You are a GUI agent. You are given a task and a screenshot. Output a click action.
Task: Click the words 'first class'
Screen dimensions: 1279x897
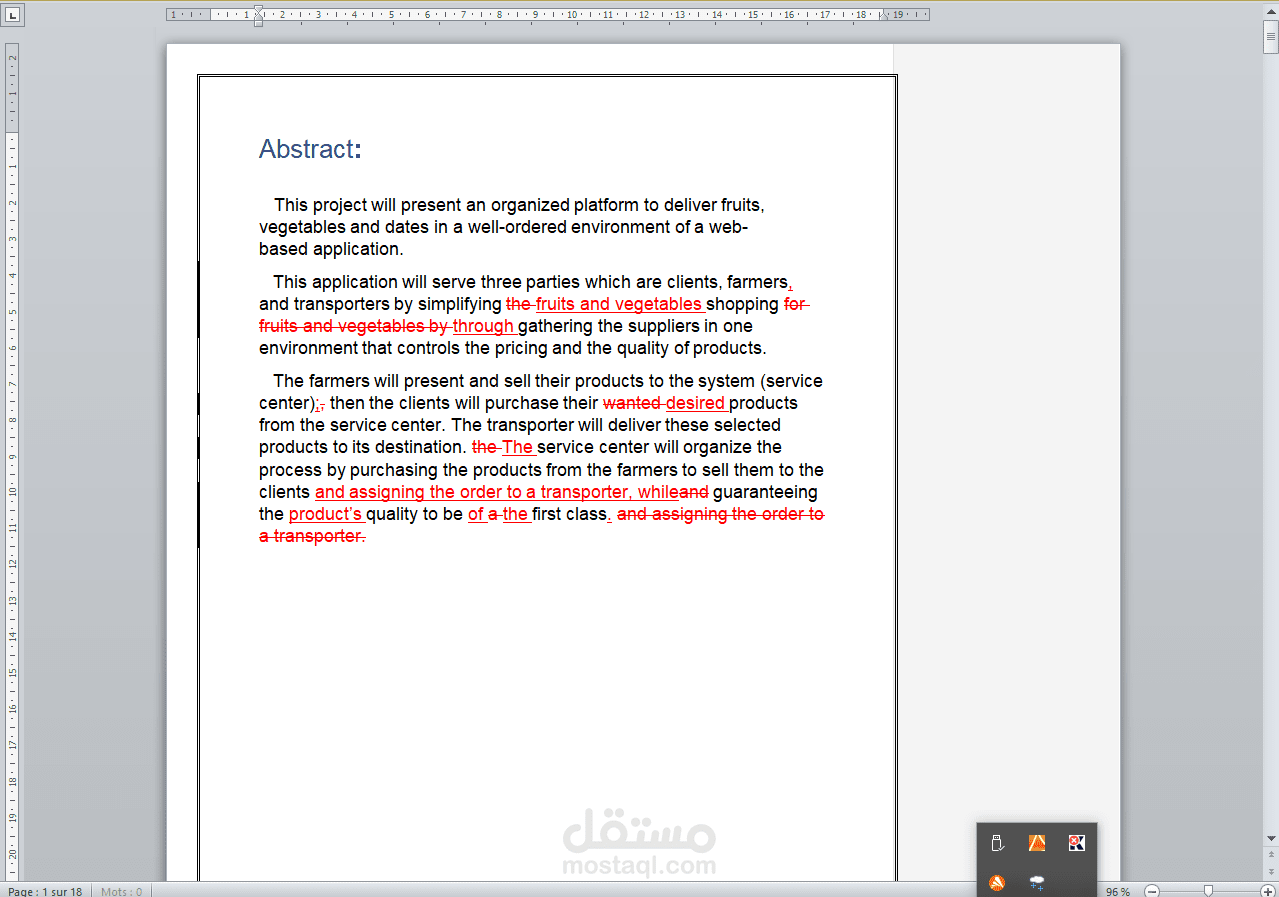(569, 514)
